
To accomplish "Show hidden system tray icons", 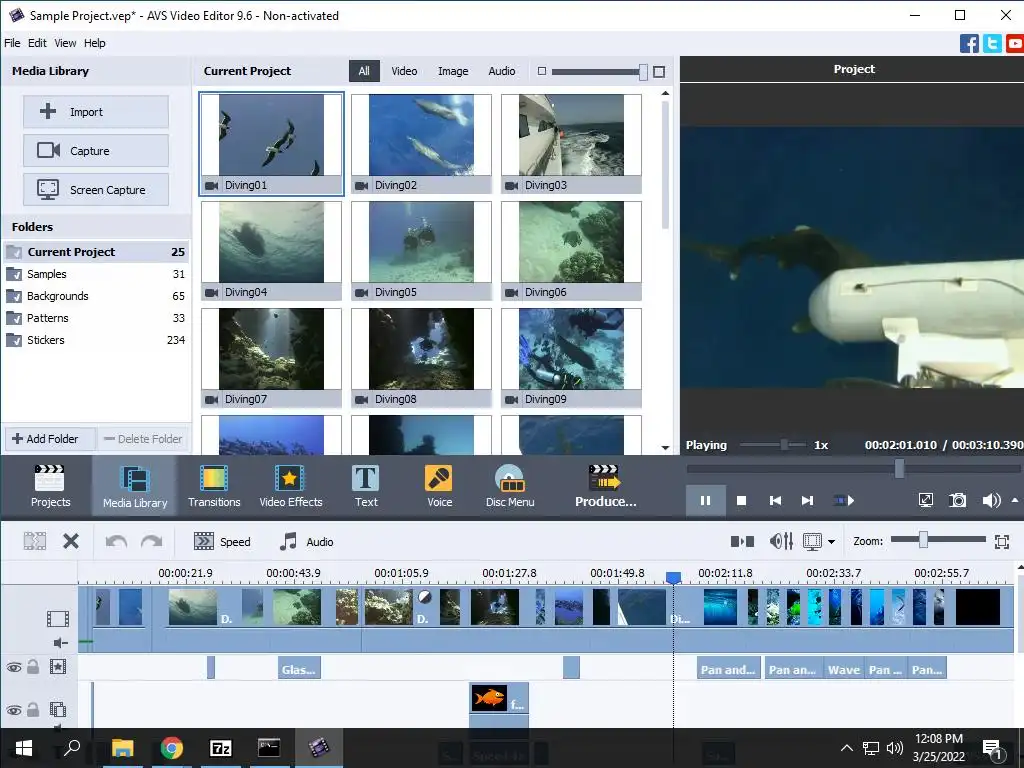I will tap(847, 748).
